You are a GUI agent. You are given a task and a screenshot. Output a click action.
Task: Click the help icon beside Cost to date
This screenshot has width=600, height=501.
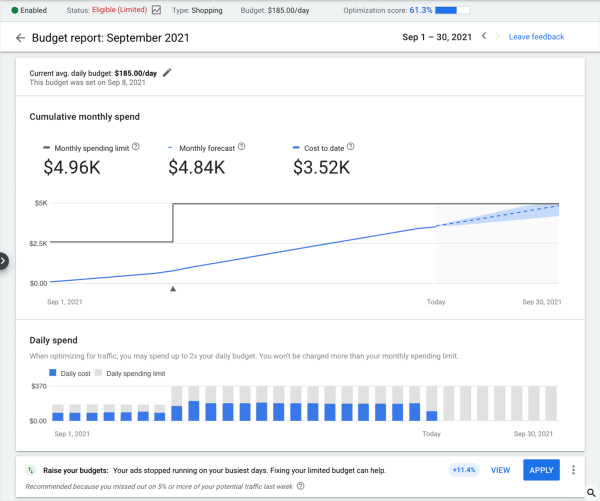351,147
